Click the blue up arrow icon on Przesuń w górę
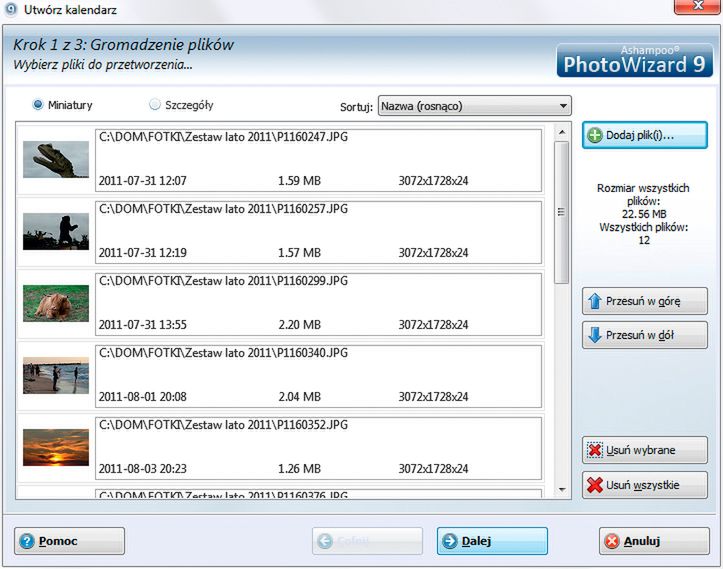The height and width of the screenshot is (569, 723). pyautogui.click(x=595, y=301)
